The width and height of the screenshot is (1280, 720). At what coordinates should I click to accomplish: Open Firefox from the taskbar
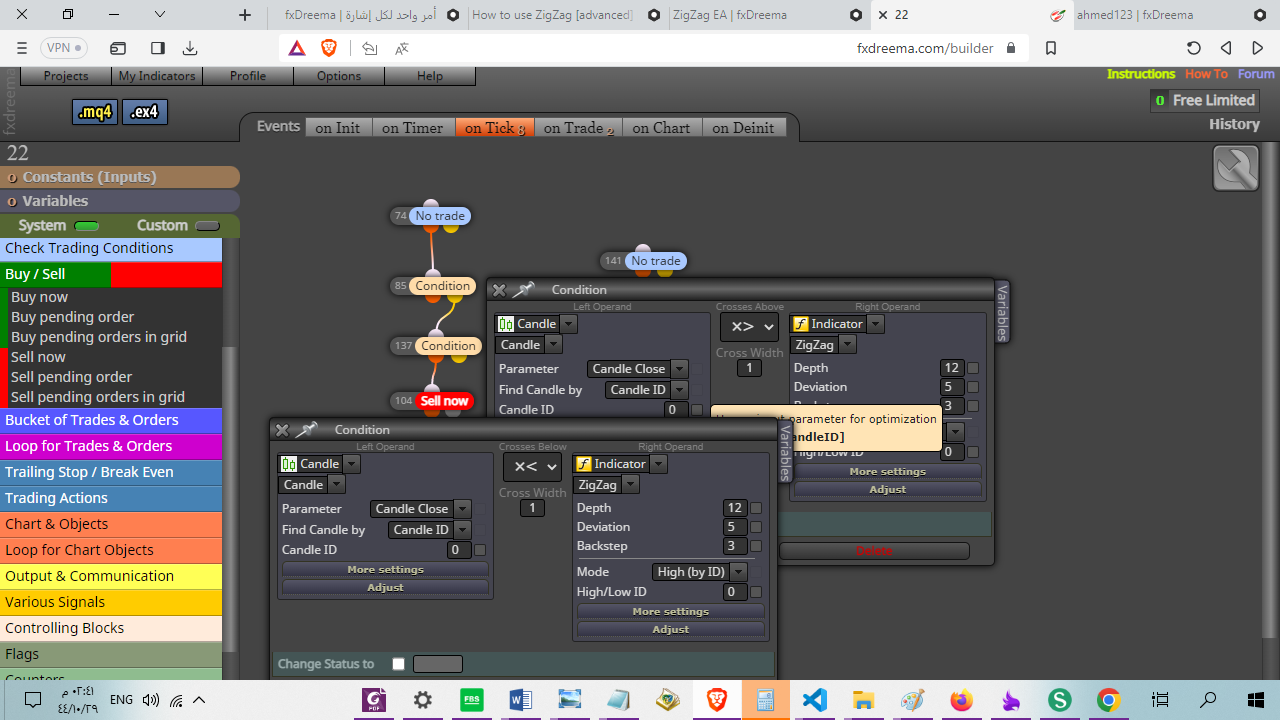pos(962,699)
